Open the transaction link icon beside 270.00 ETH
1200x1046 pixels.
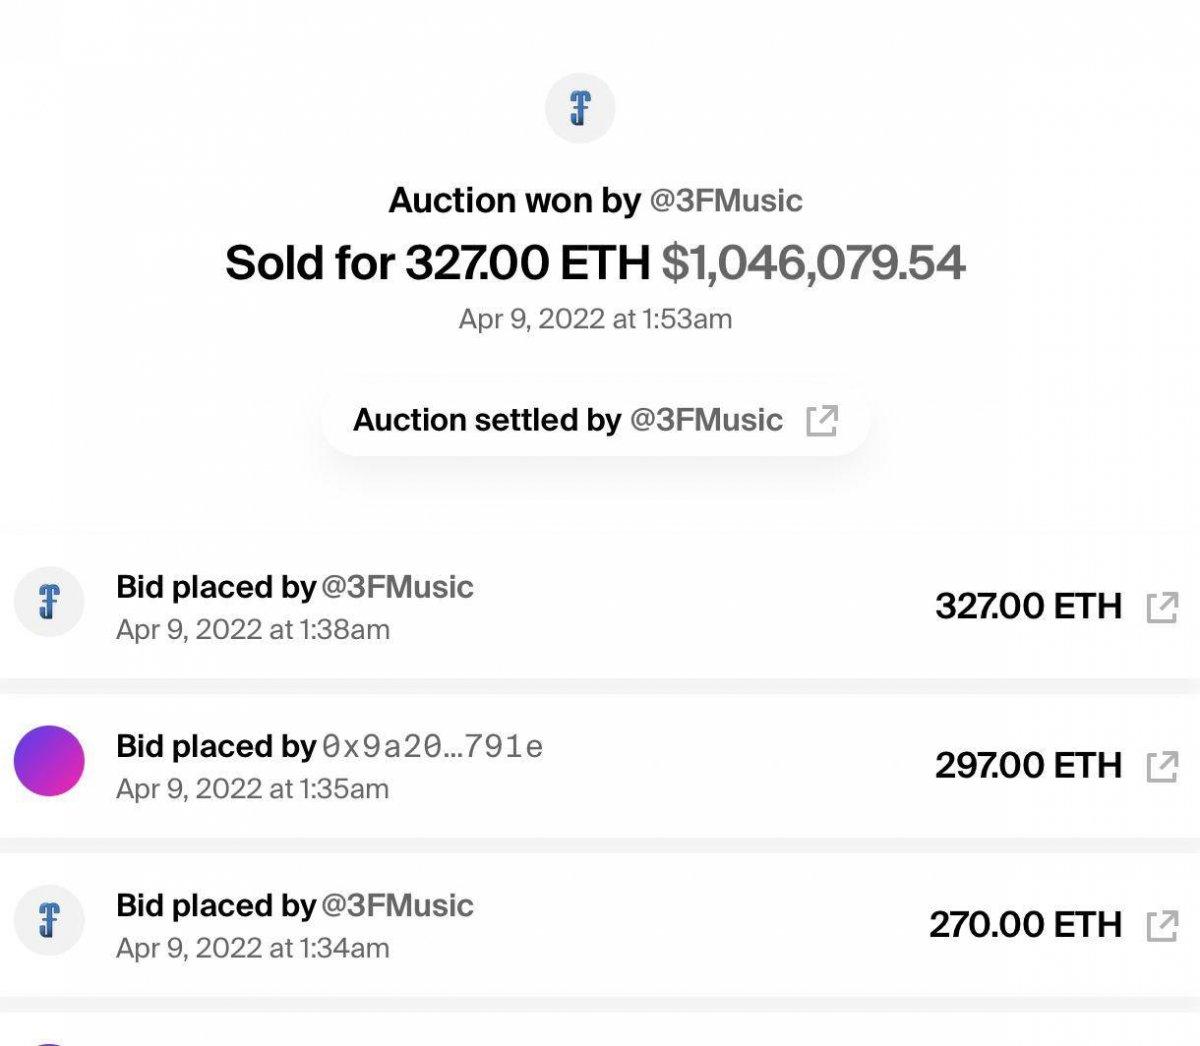(x=1162, y=925)
